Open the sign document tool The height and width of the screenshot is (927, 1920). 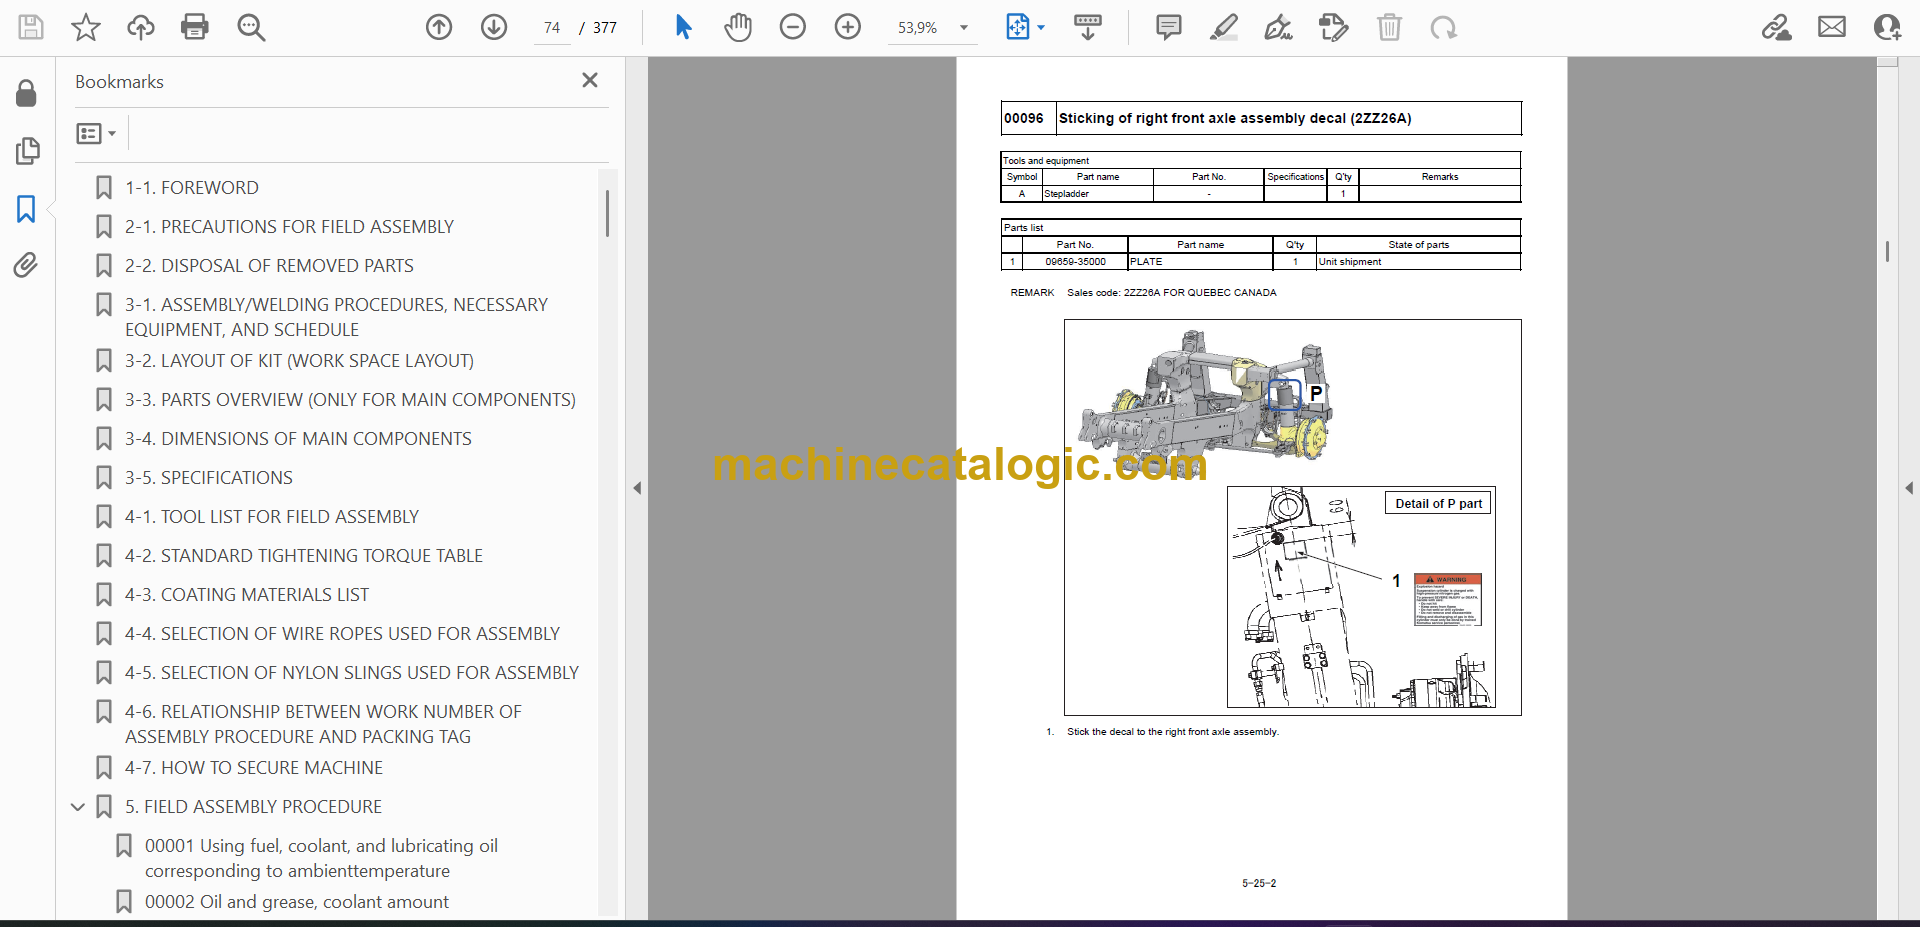click(1278, 27)
